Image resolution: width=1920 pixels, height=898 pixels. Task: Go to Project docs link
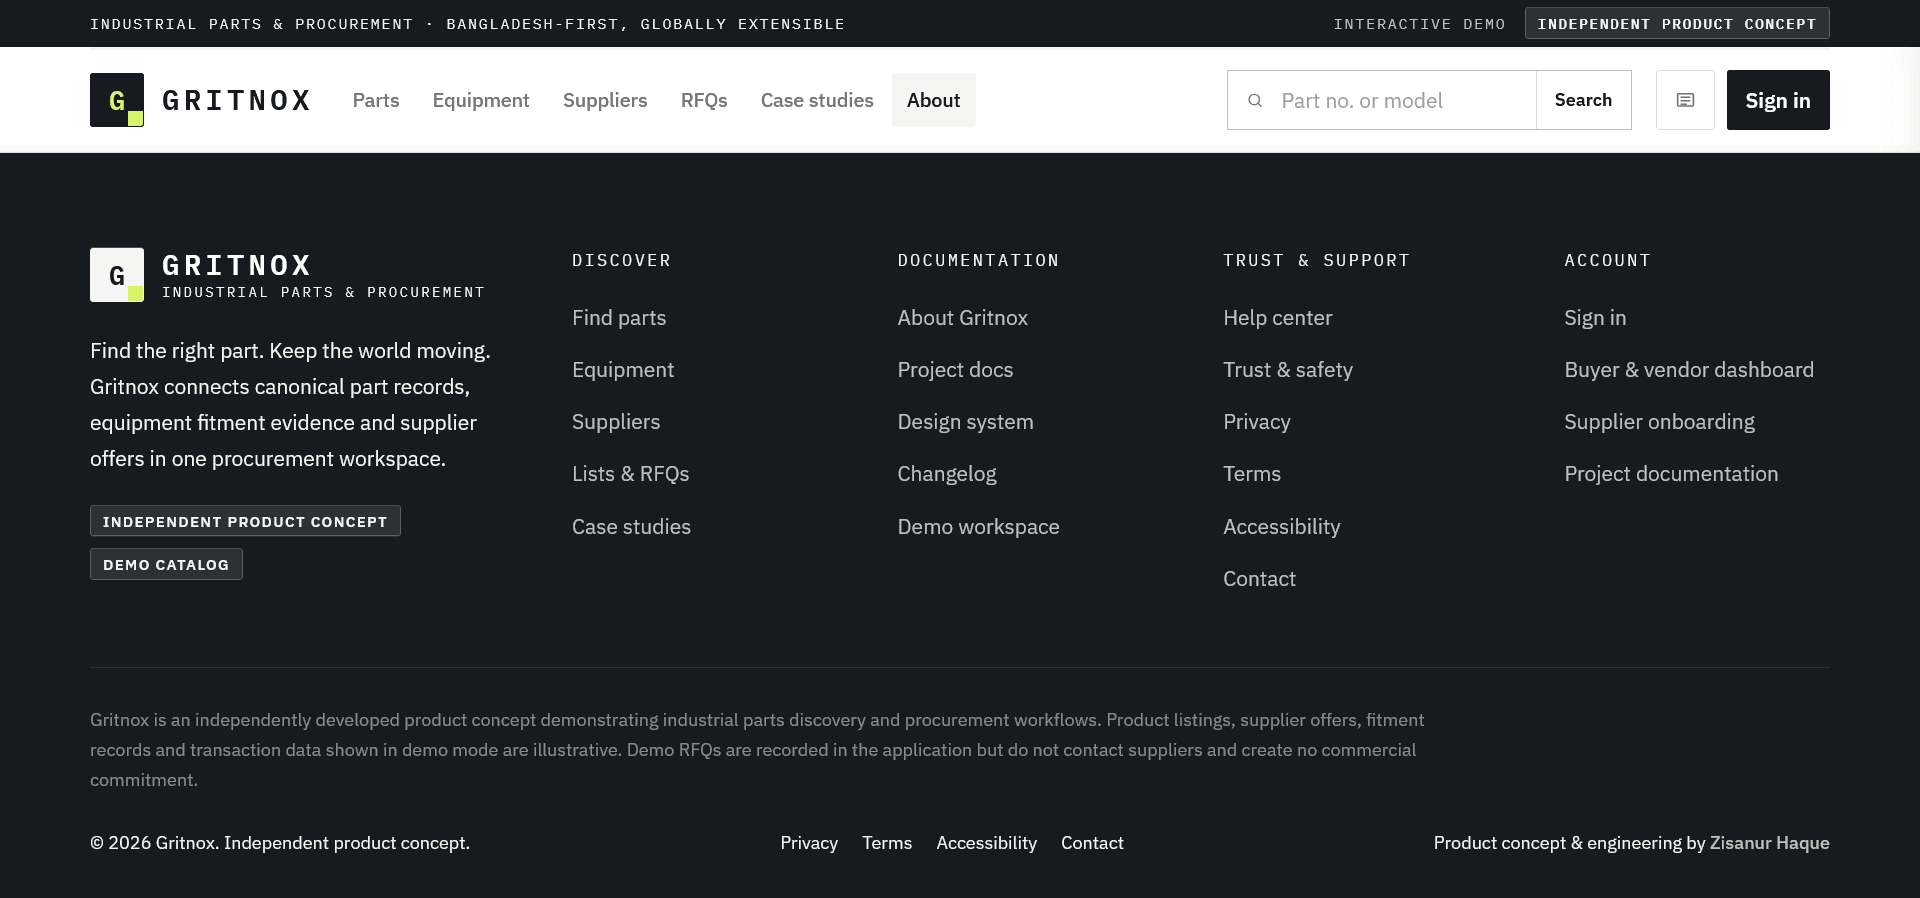point(956,370)
